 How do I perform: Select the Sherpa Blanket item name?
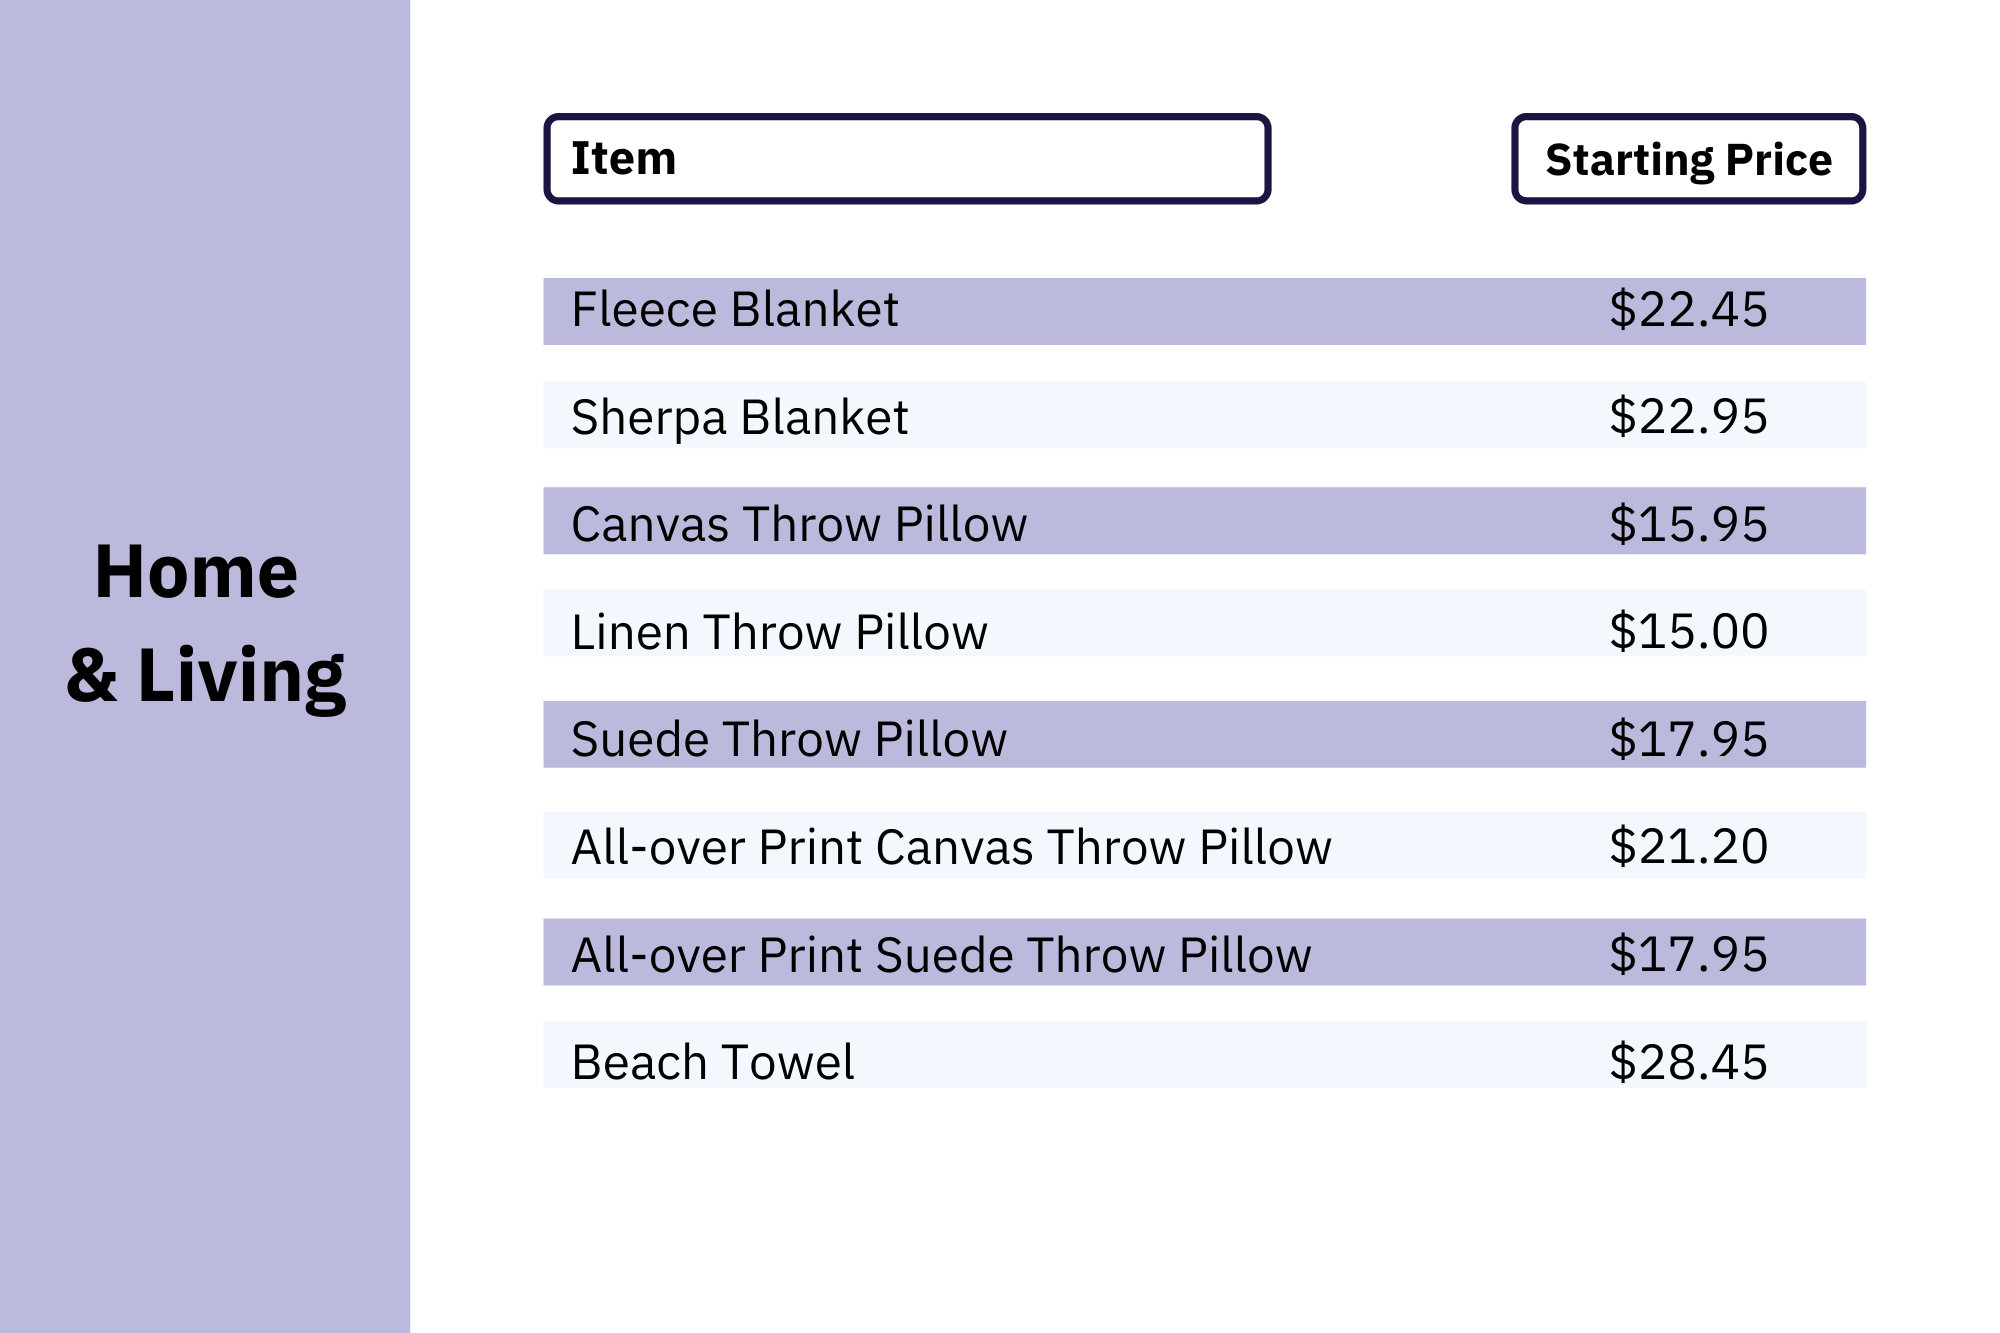pyautogui.click(x=739, y=417)
